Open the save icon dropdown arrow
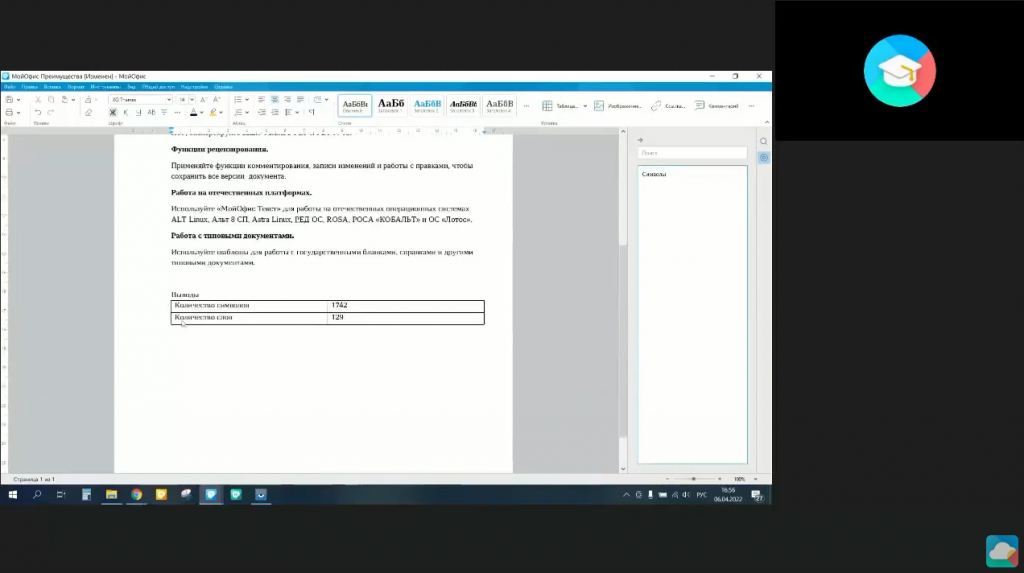 pos(18,99)
